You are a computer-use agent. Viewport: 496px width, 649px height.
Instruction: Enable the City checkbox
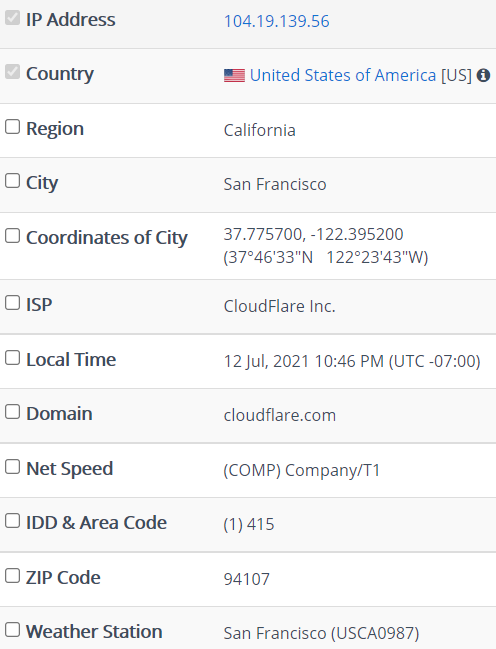12,180
